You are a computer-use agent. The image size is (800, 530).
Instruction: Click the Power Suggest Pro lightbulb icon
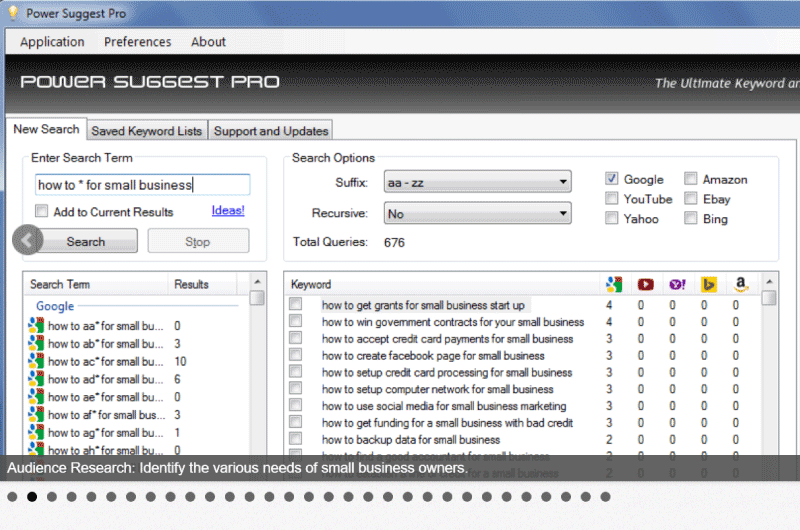tap(13, 13)
